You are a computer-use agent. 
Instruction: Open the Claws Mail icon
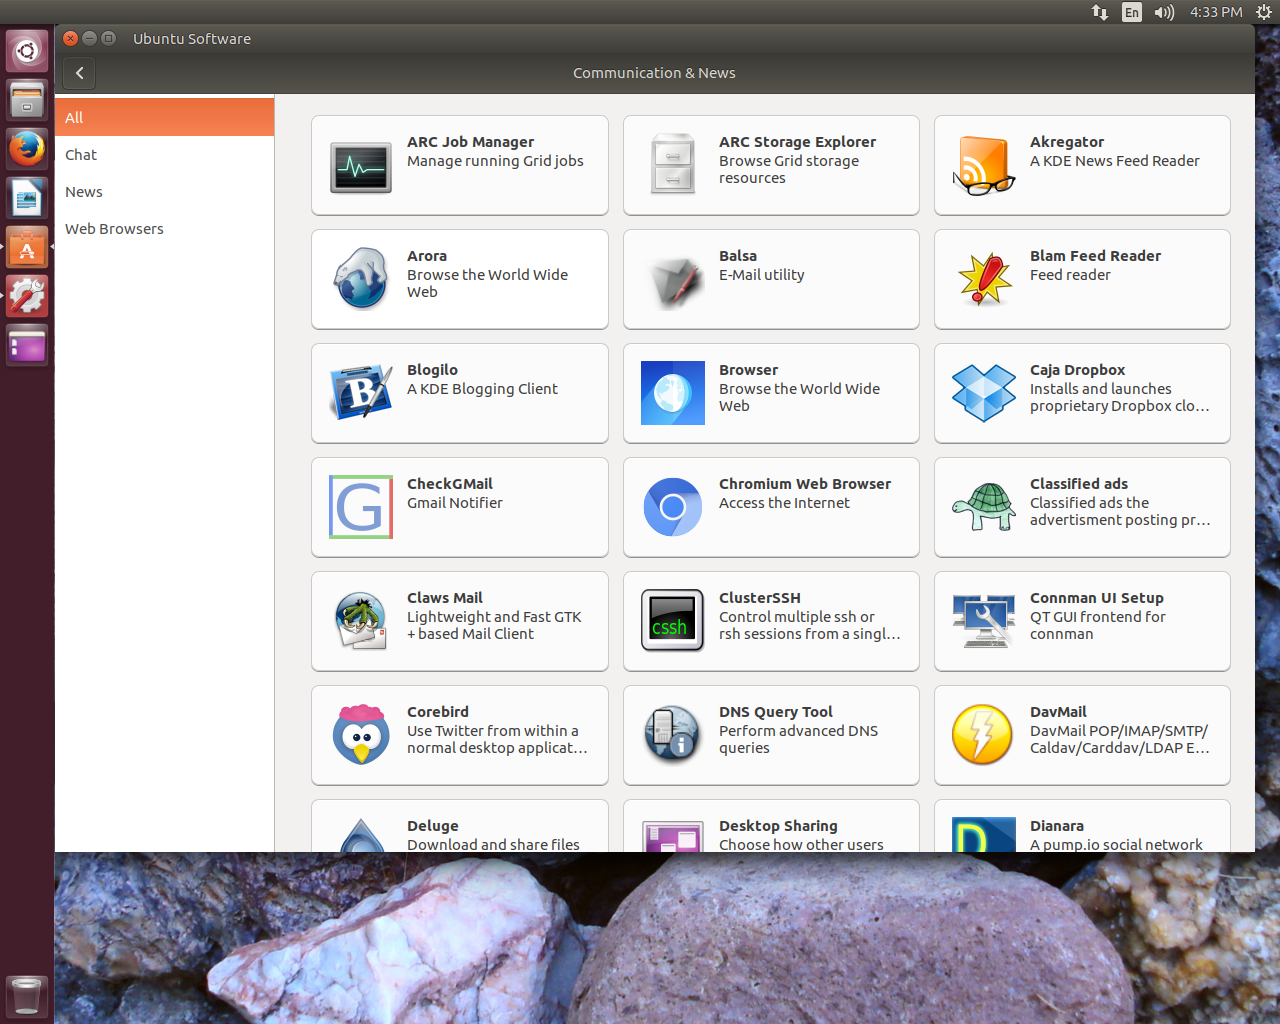tap(361, 621)
